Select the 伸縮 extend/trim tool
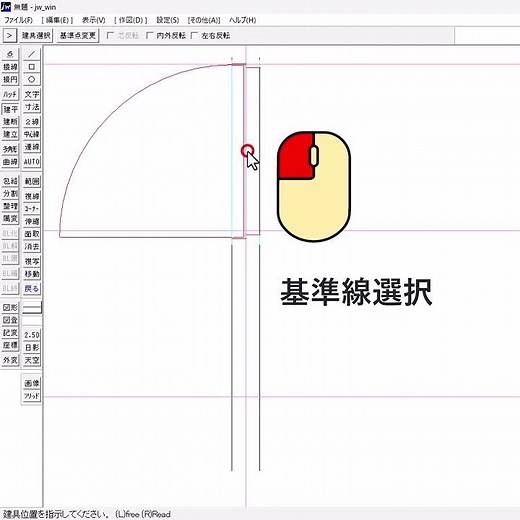 pyautogui.click(x=32, y=221)
